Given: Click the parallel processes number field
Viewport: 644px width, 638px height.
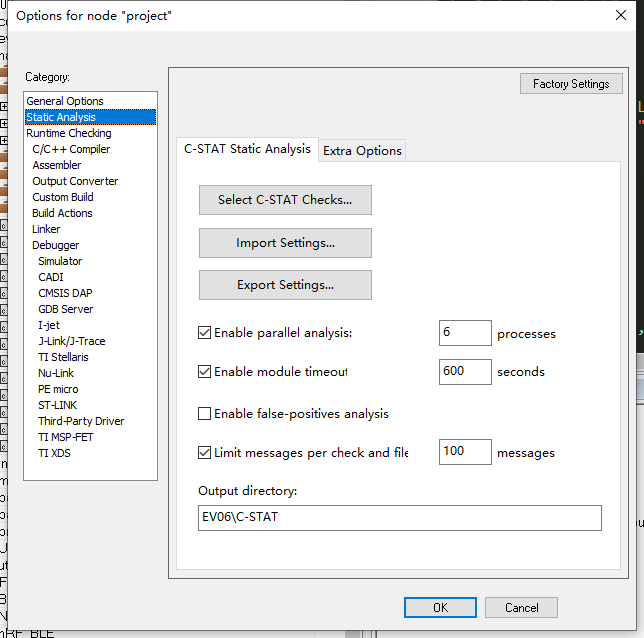Looking at the screenshot, I should click(x=465, y=333).
